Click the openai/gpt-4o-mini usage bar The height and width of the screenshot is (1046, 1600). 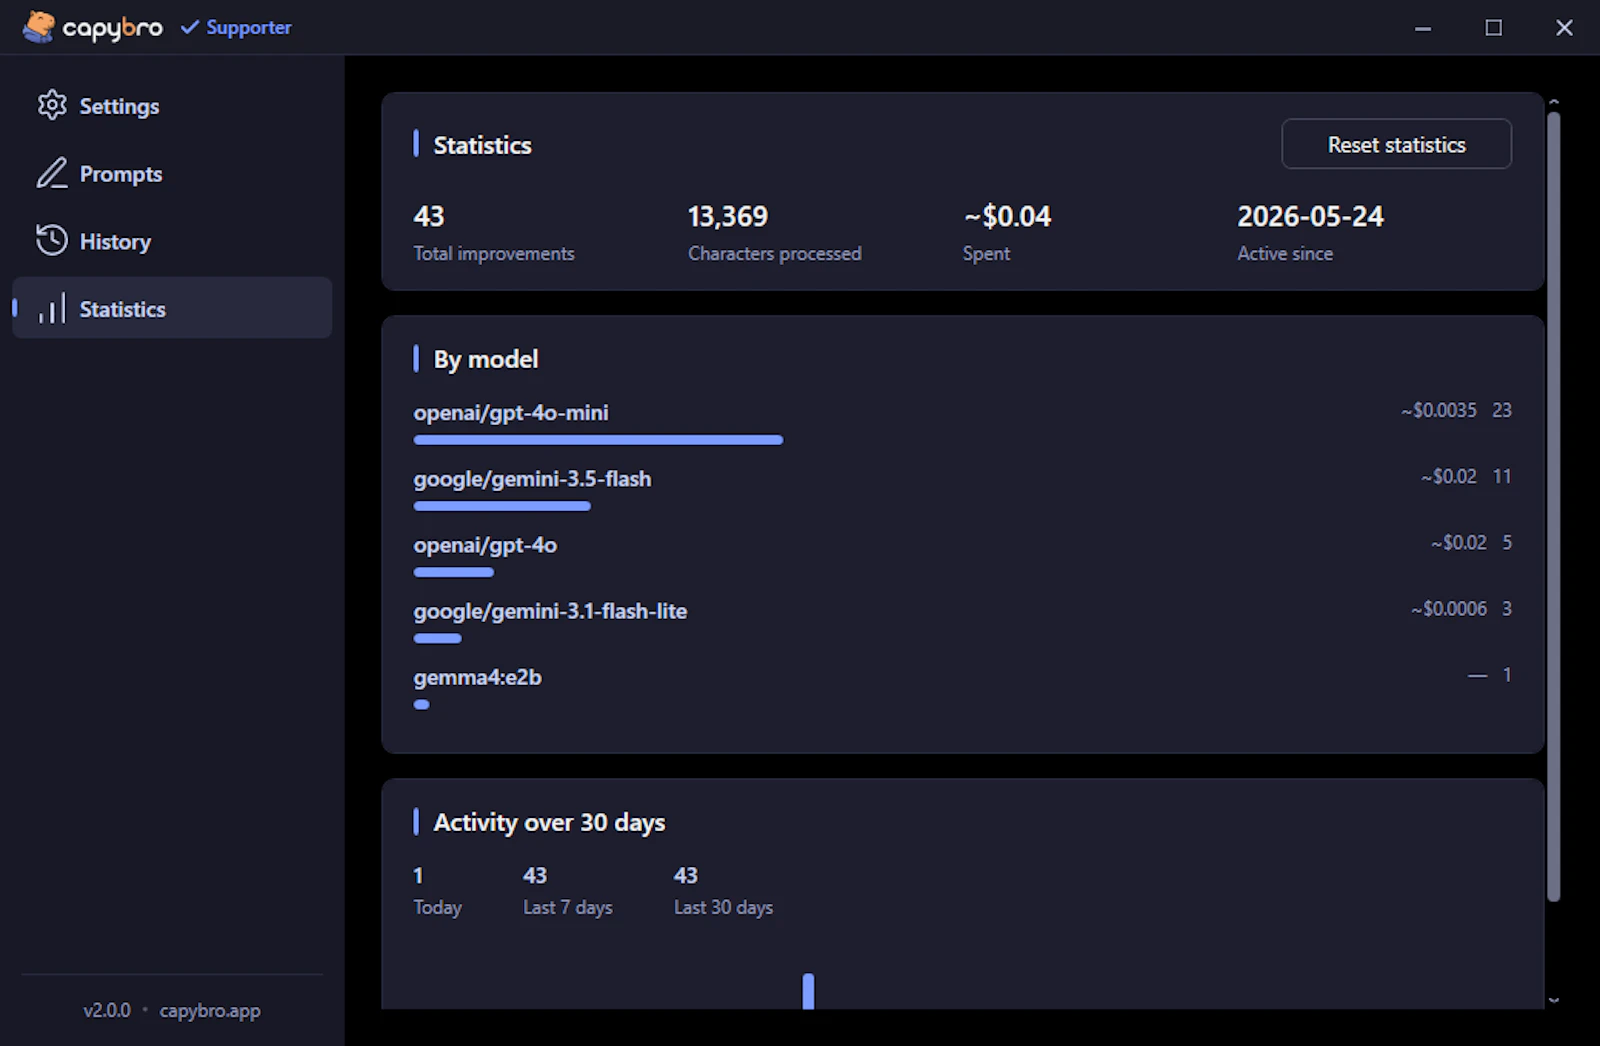[x=598, y=440]
